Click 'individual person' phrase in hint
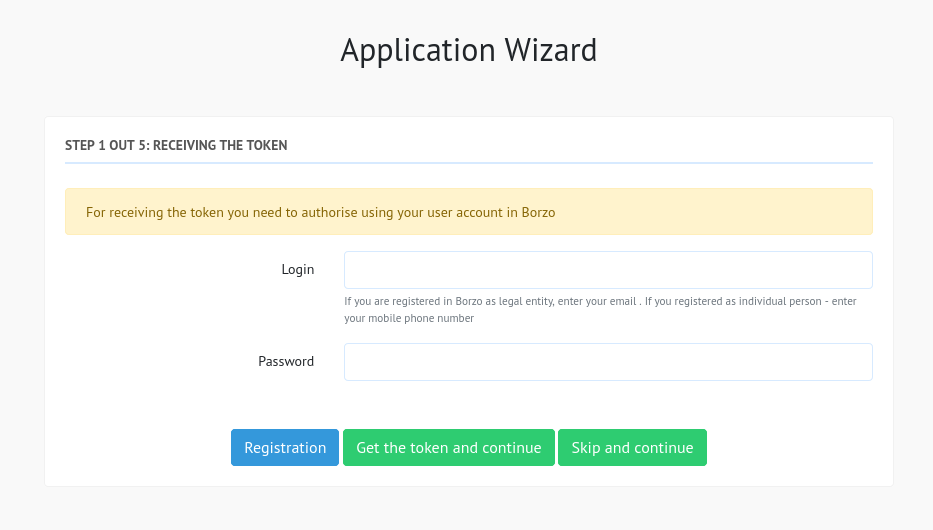 coord(779,301)
